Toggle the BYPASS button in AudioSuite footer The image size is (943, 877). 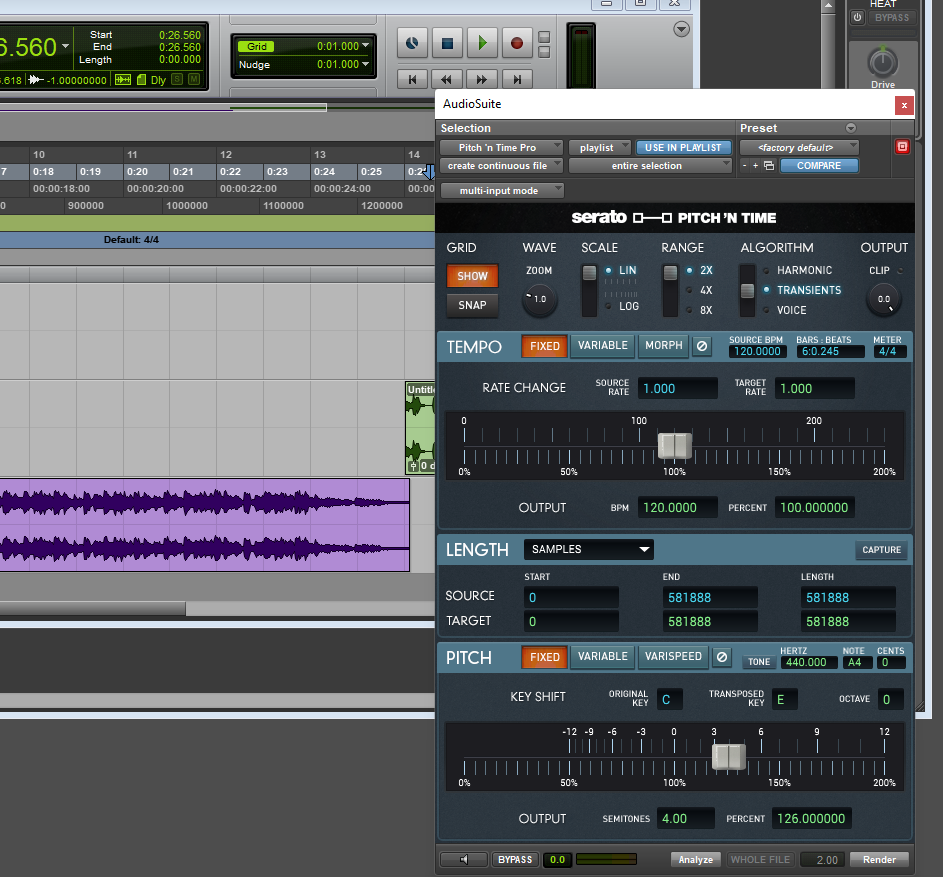515,860
